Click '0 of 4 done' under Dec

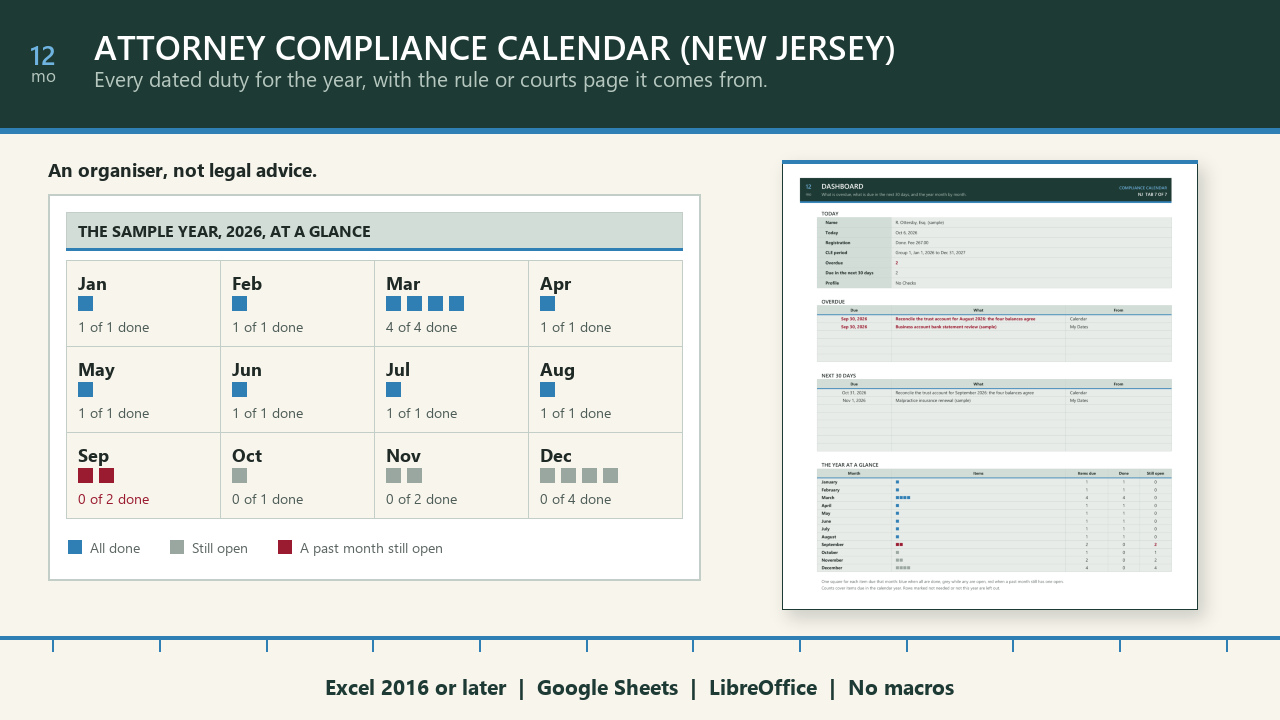(x=575, y=499)
